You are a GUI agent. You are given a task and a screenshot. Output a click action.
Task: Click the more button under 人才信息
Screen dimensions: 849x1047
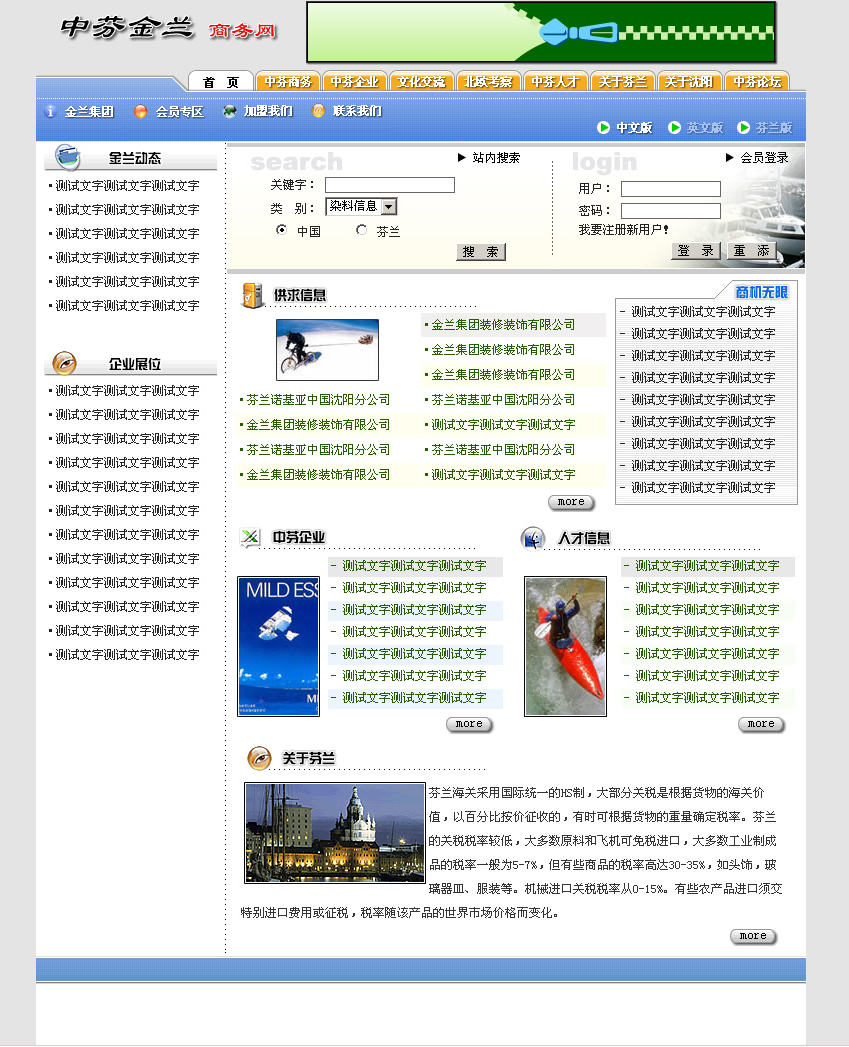click(761, 724)
